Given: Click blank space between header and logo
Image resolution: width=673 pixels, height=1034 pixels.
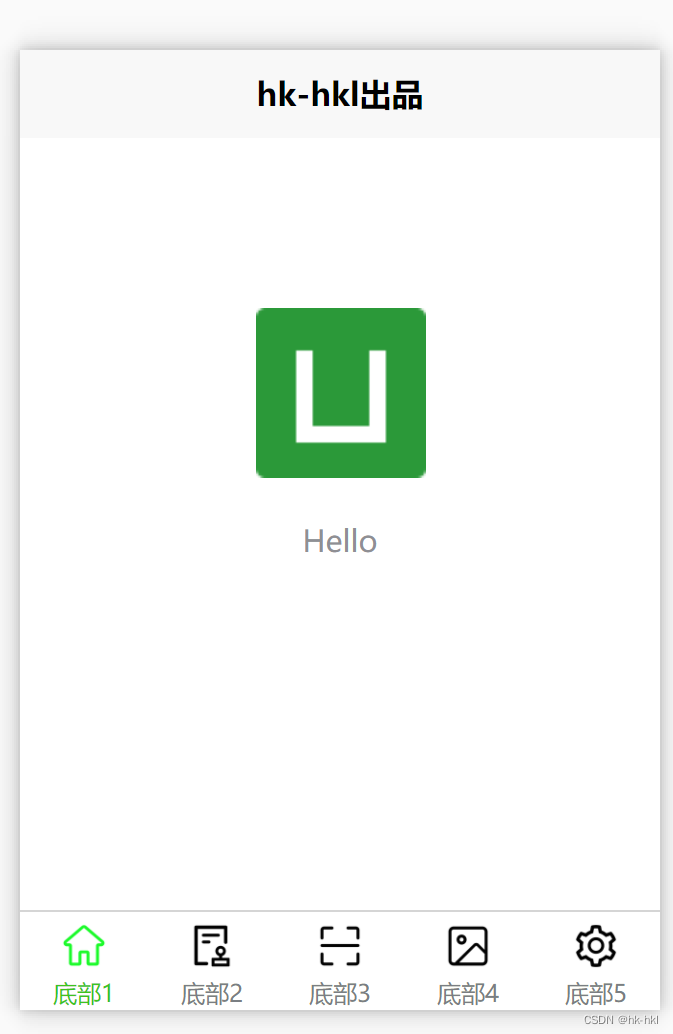Looking at the screenshot, I should [340, 223].
